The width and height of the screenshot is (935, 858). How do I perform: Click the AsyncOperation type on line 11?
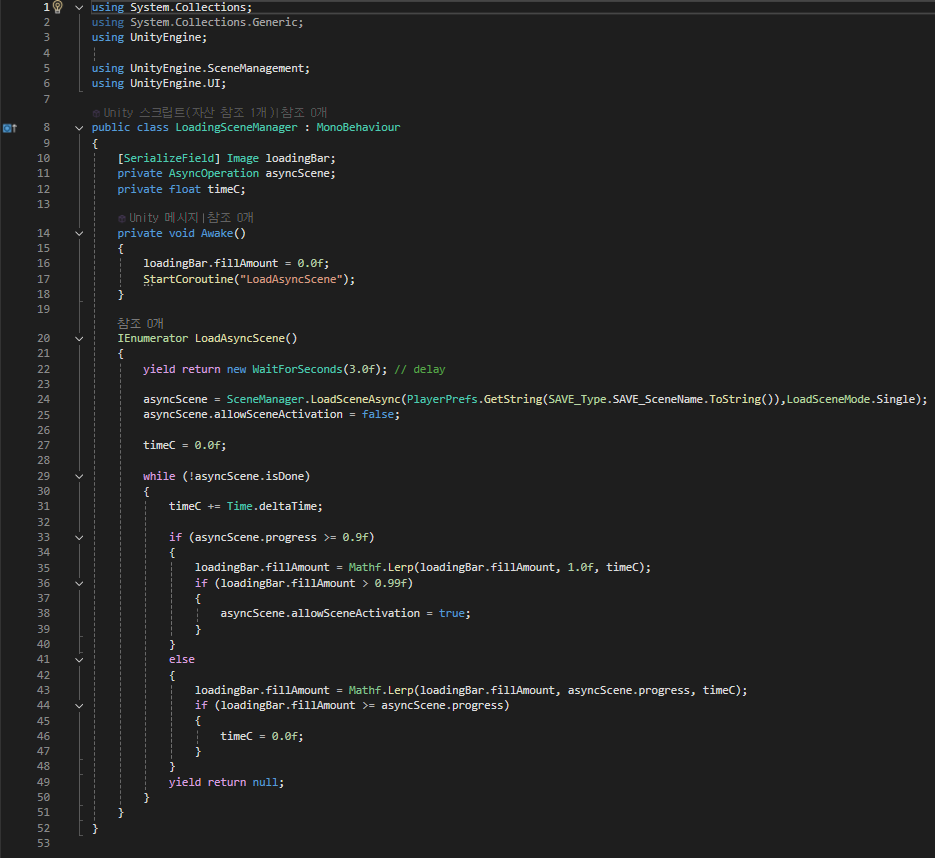coord(213,174)
